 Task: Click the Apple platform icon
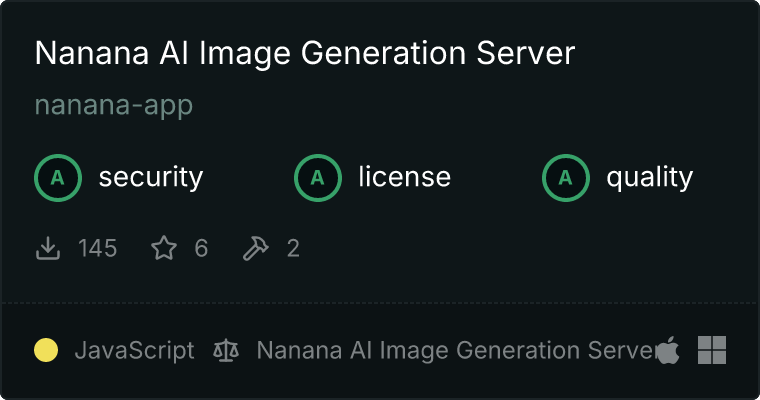tap(667, 350)
